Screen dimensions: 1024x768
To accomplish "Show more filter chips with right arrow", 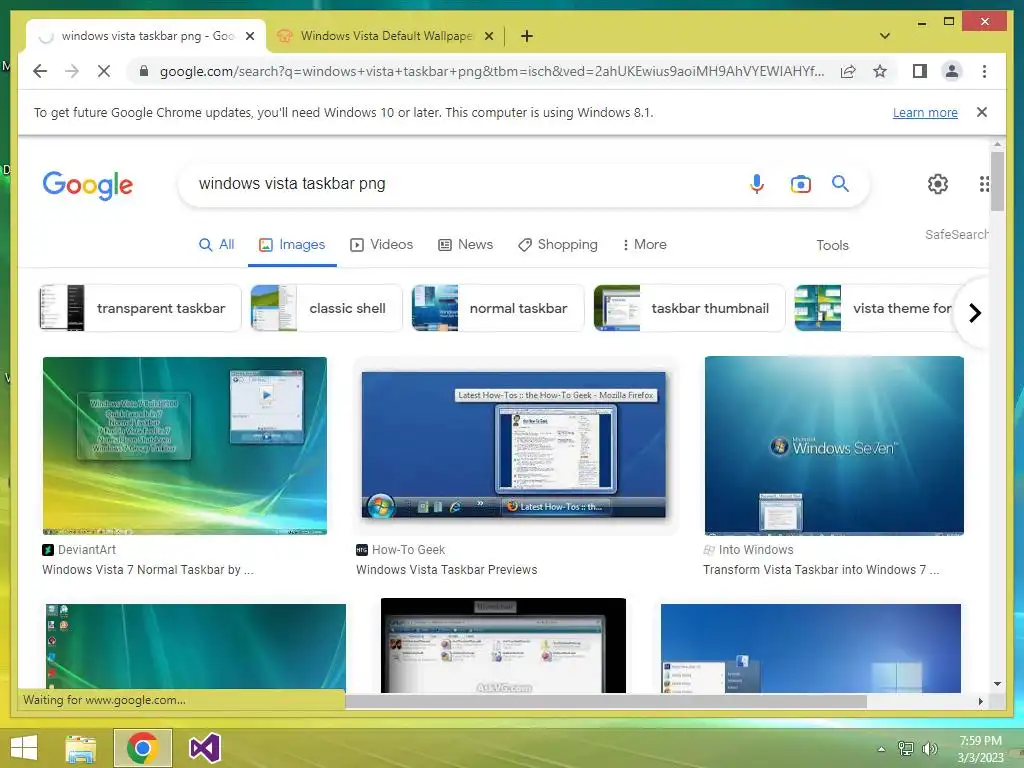I will click(974, 313).
